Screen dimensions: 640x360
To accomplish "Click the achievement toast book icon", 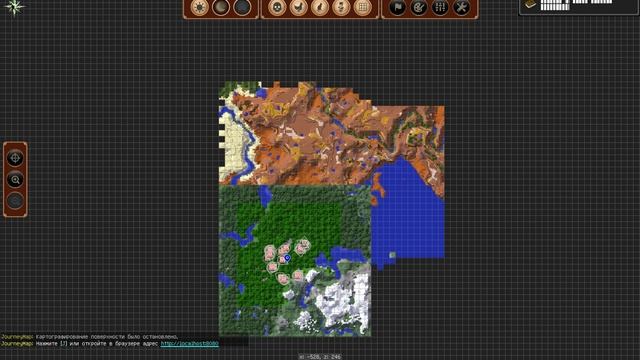I will pos(531,4).
